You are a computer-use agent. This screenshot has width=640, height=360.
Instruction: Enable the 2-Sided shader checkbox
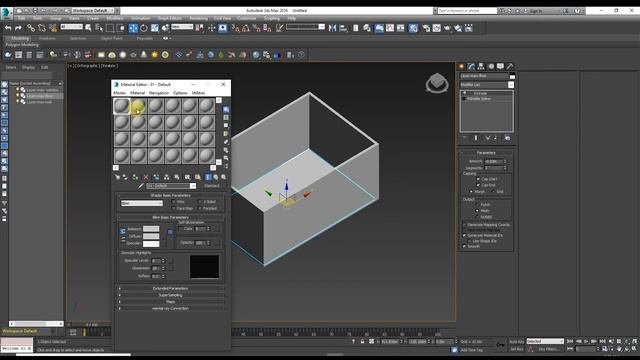200,202
